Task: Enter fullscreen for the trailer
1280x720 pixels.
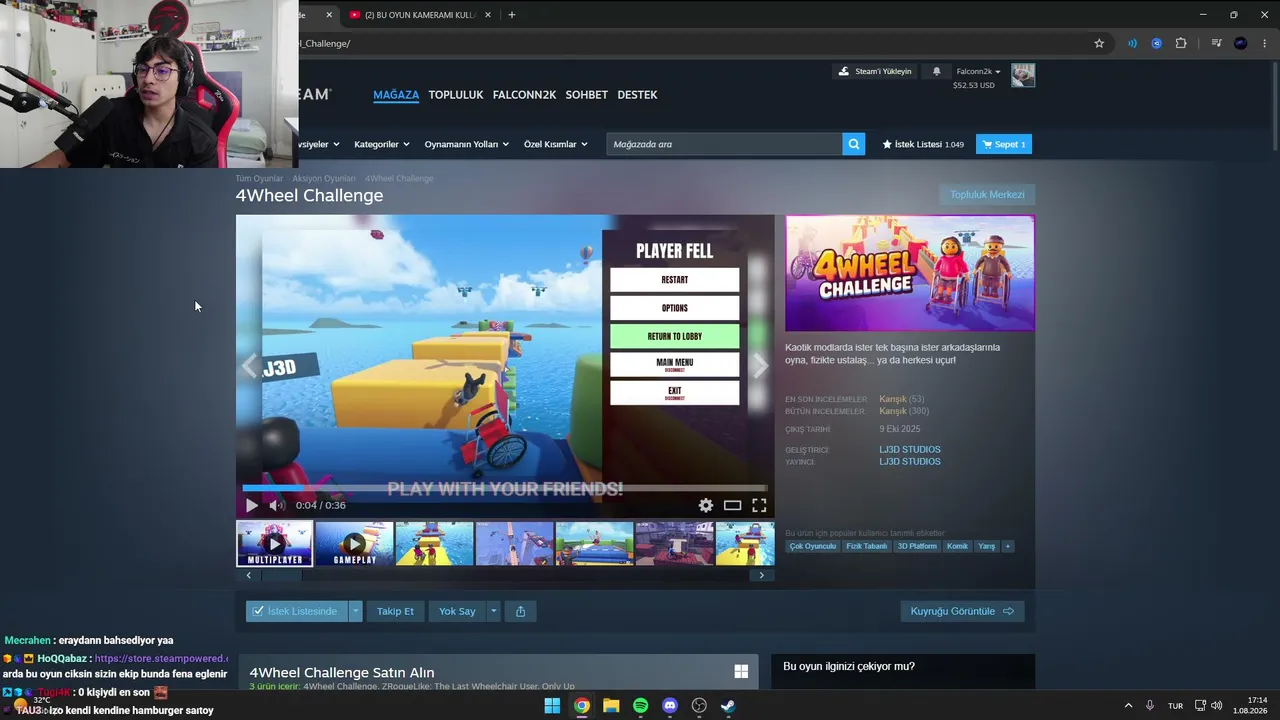Action: pos(759,506)
